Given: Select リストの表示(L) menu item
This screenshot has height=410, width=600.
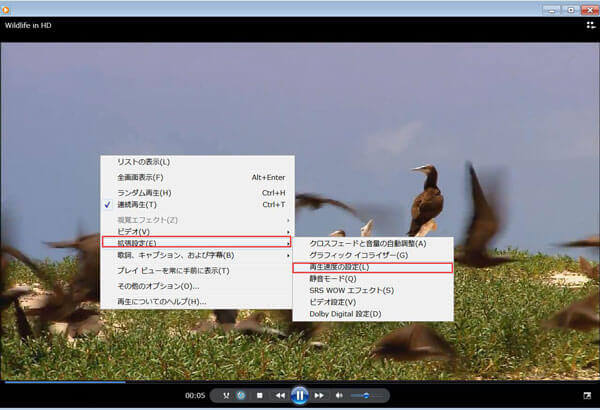Looking at the screenshot, I should [197, 162].
